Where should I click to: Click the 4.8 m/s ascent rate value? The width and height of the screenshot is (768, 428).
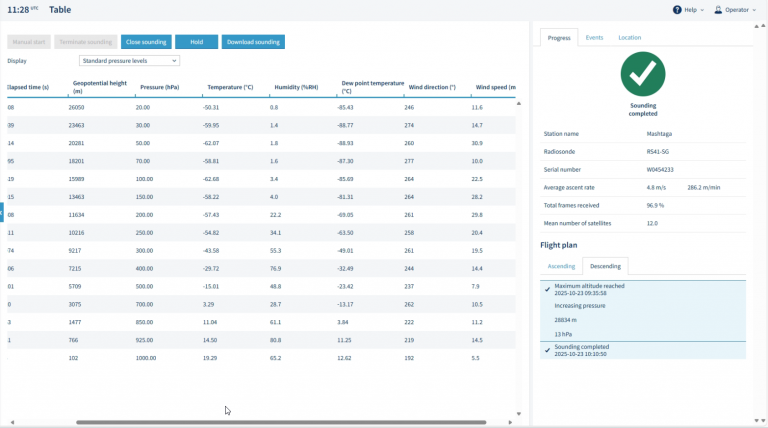click(656, 188)
